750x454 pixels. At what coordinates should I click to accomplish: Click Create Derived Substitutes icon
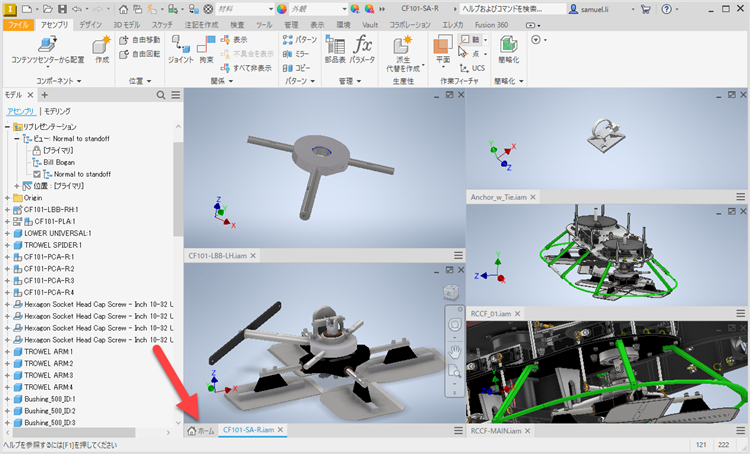[x=403, y=45]
